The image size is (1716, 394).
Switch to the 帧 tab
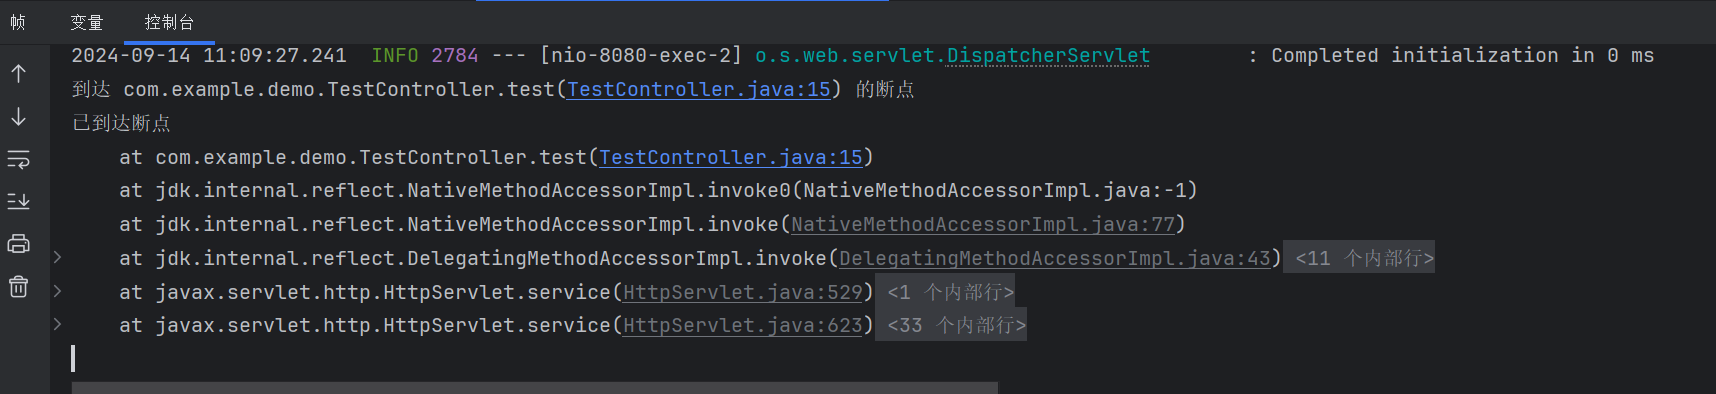pos(18,22)
